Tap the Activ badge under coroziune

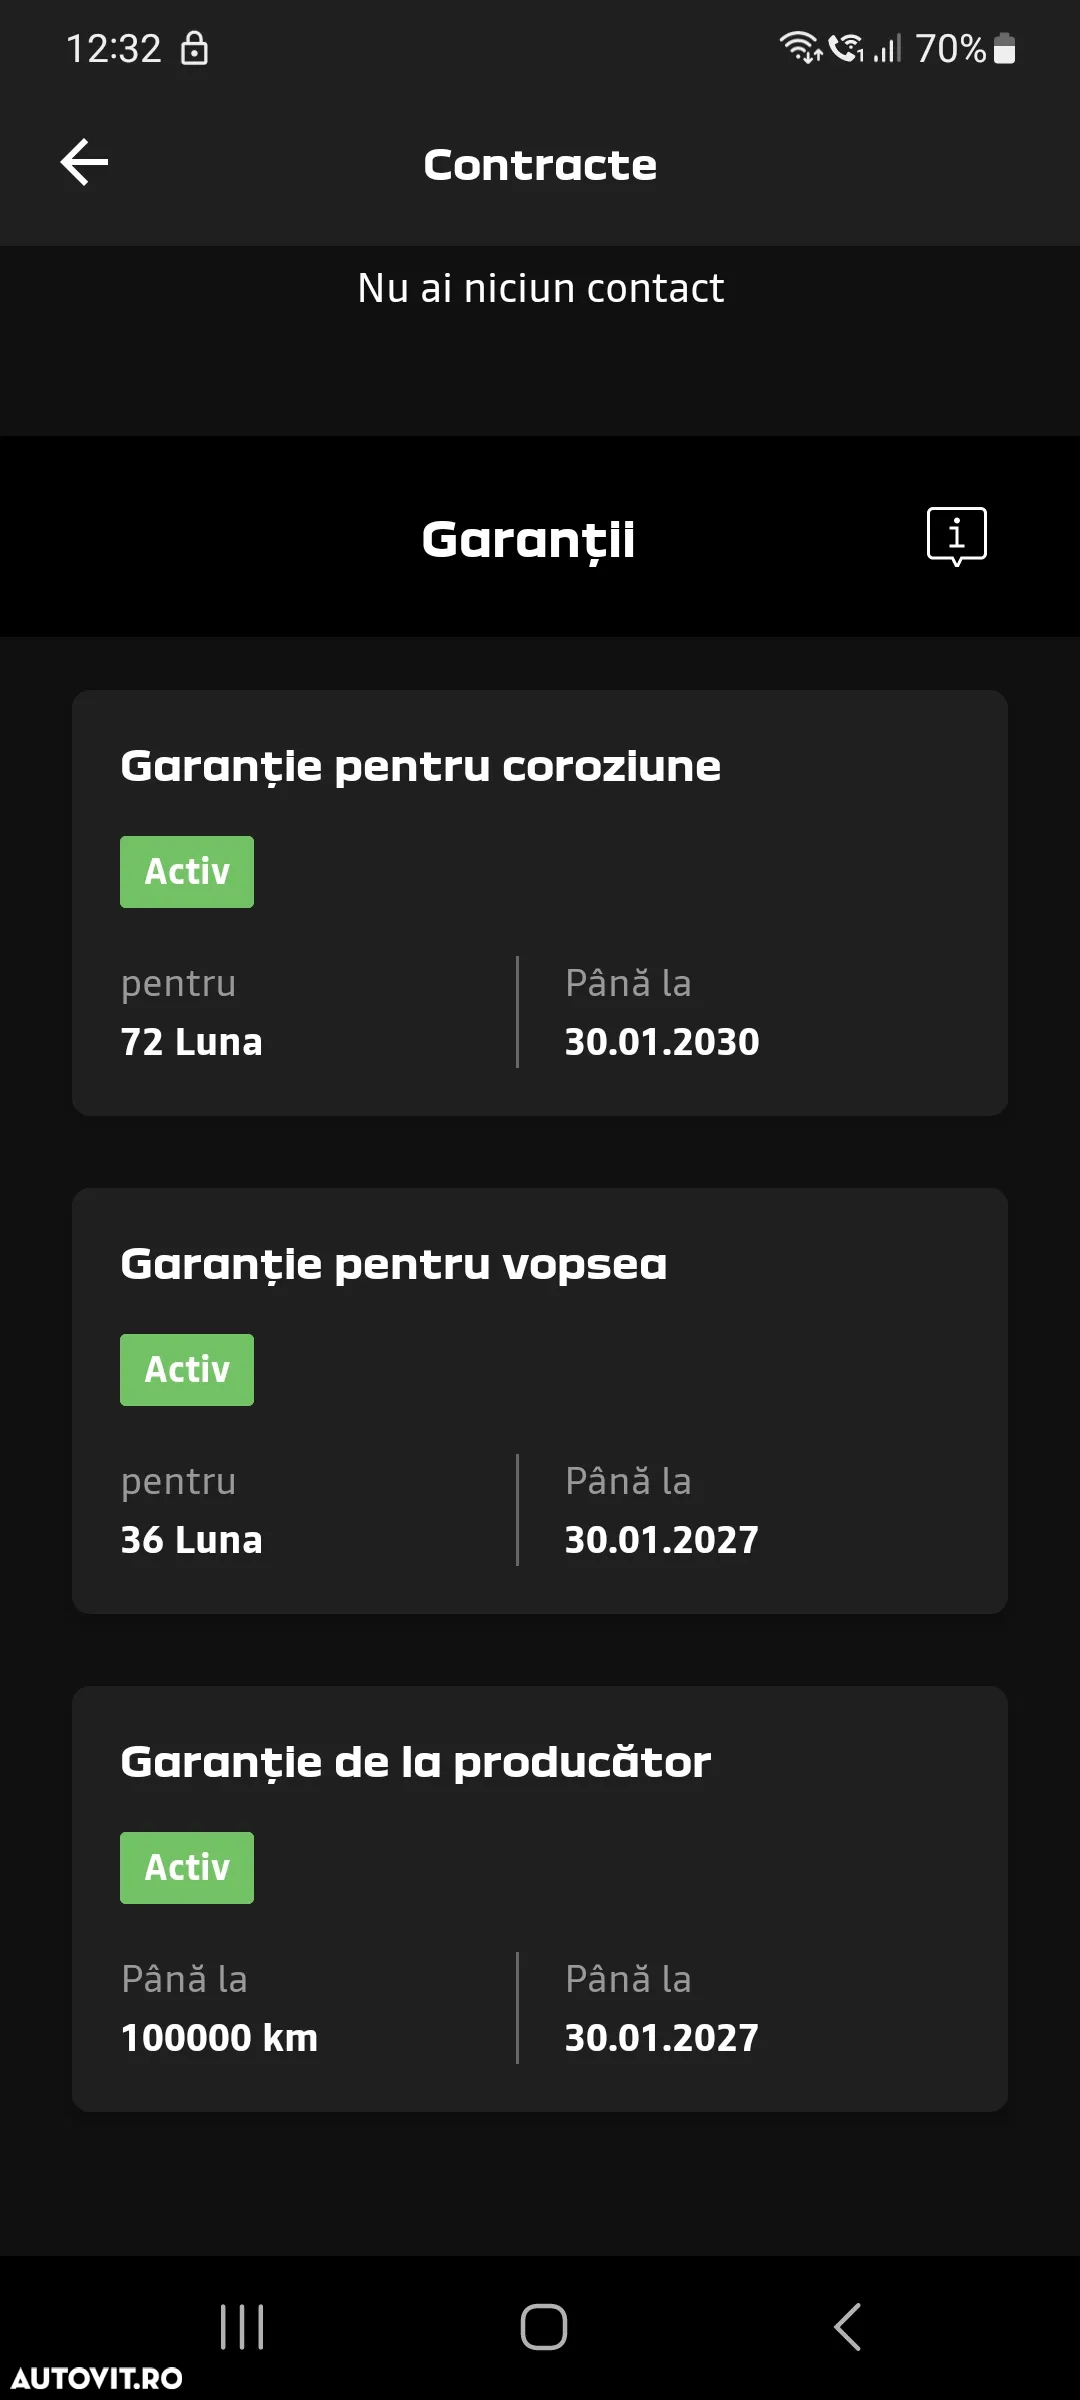pyautogui.click(x=187, y=872)
